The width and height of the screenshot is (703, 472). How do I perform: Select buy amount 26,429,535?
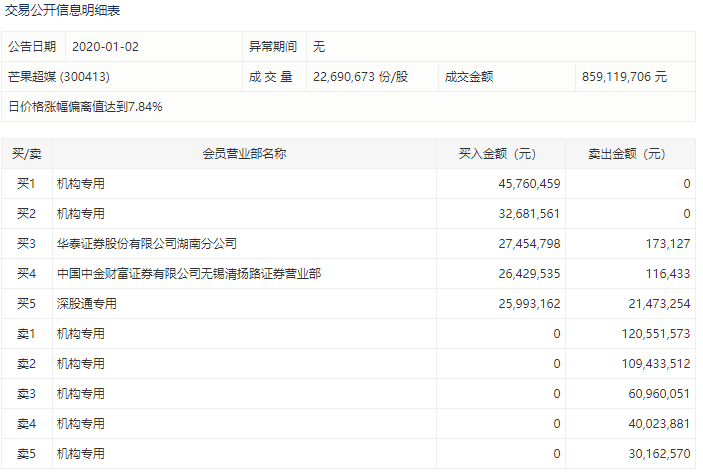coord(529,274)
